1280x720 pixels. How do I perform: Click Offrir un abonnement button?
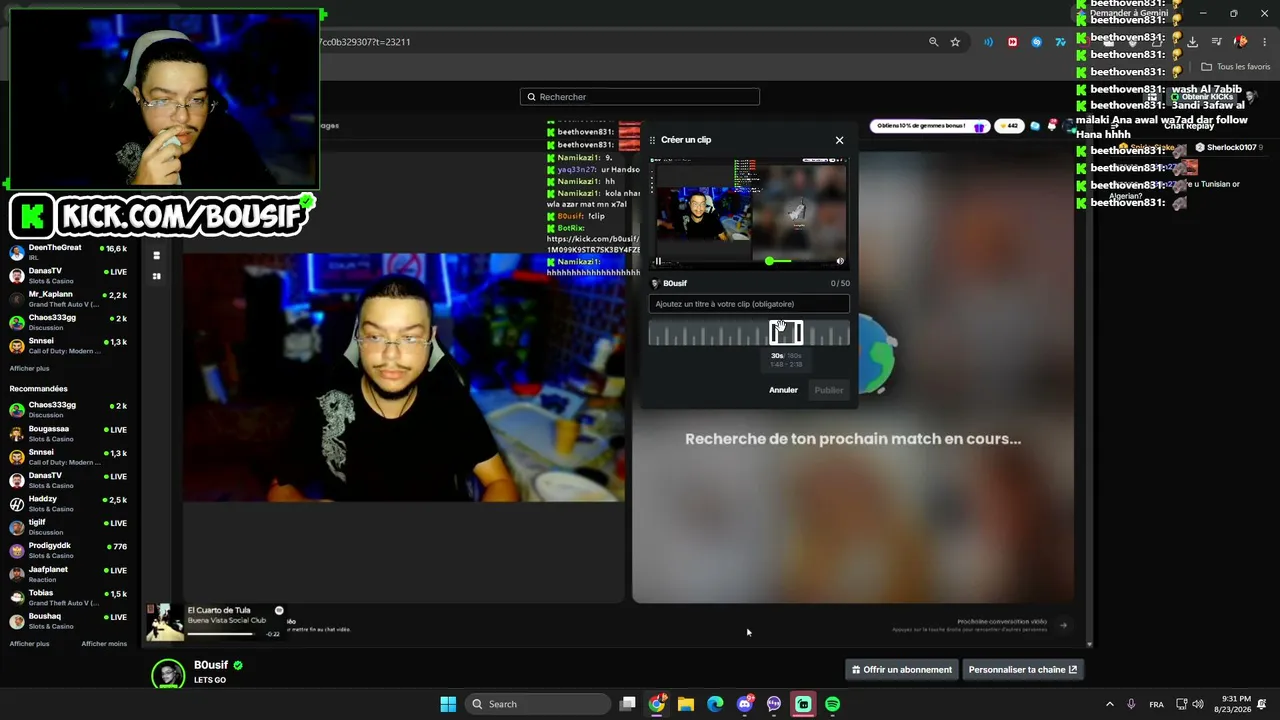tap(902, 670)
